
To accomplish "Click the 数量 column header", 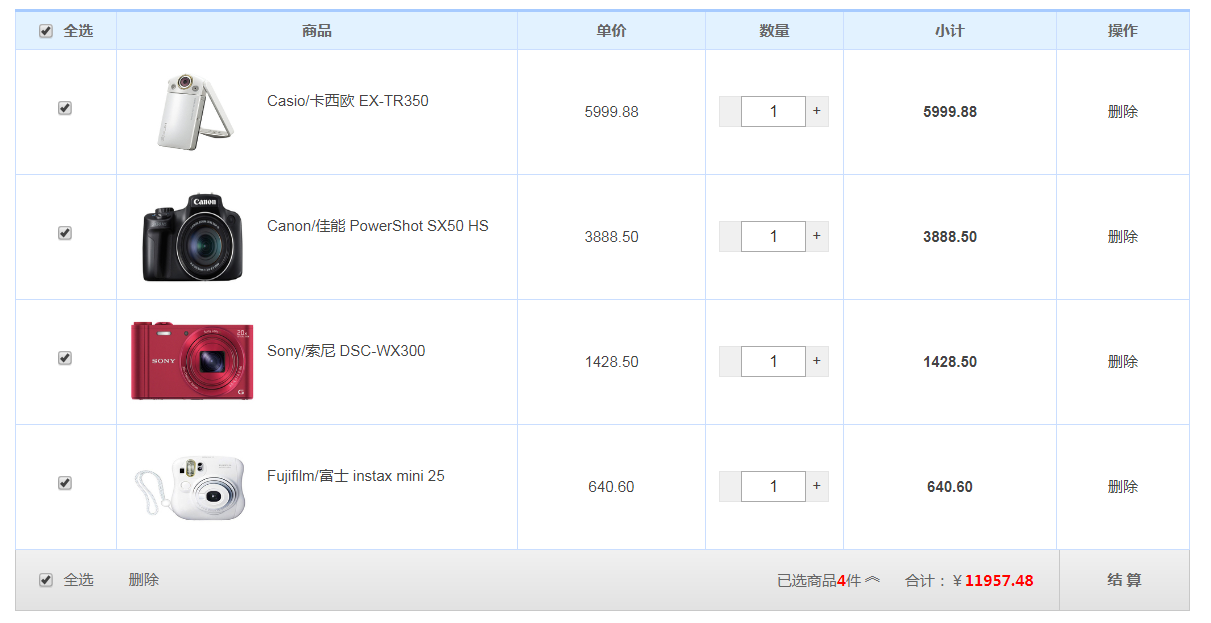I will click(x=774, y=31).
